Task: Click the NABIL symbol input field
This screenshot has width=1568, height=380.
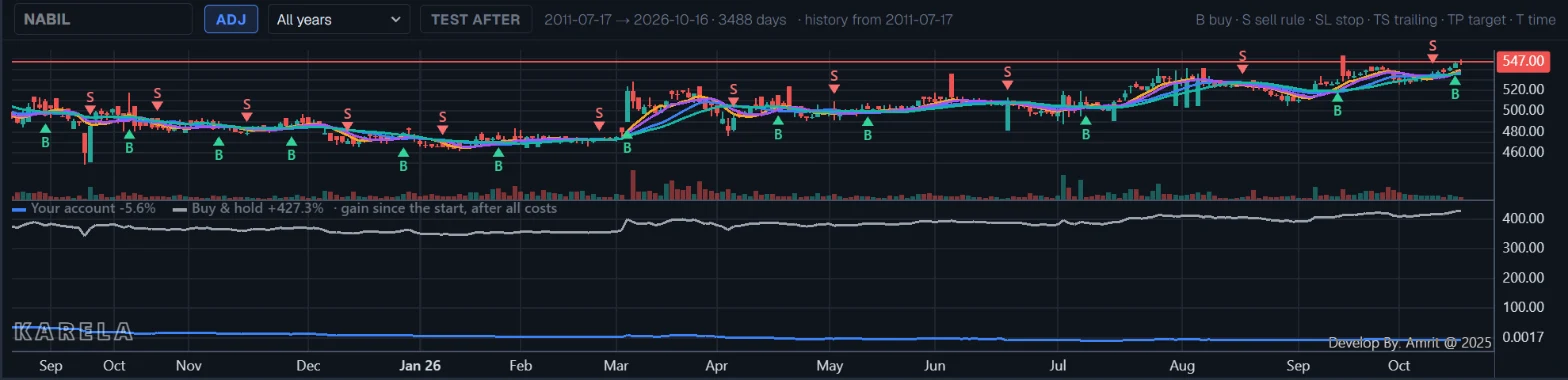Action: pyautogui.click(x=102, y=19)
